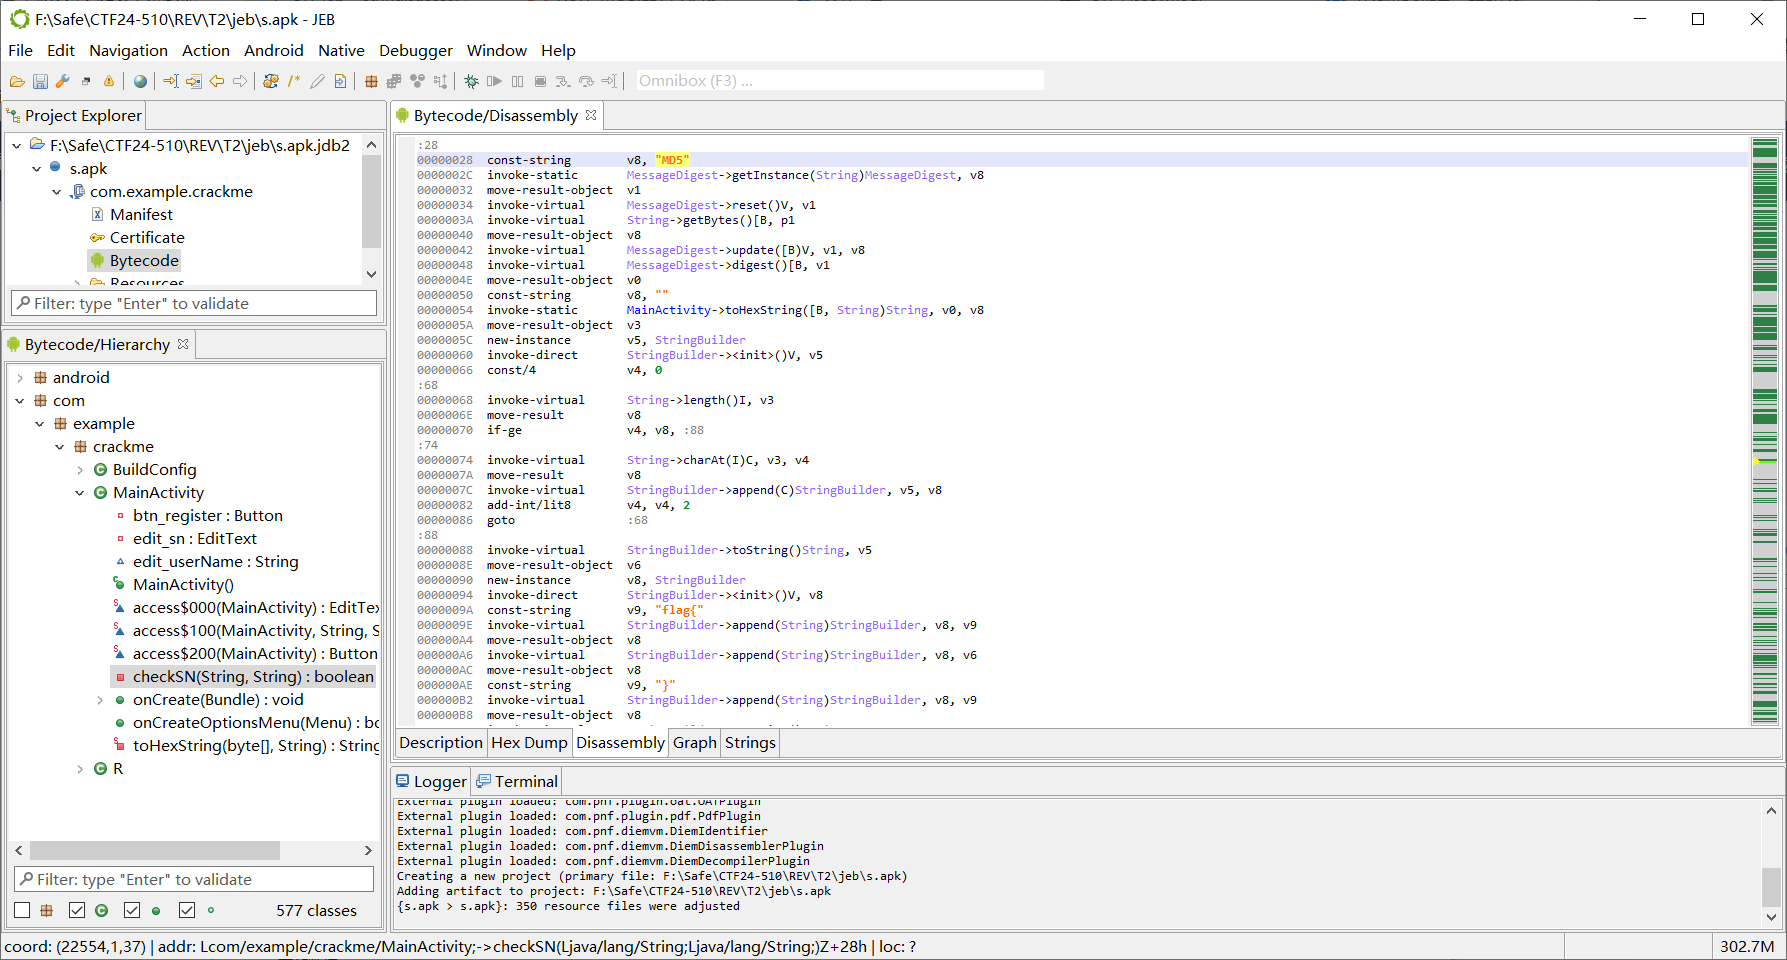This screenshot has width=1787, height=960.
Task: Click the debugger Run-to-line icon
Action: 609,81
